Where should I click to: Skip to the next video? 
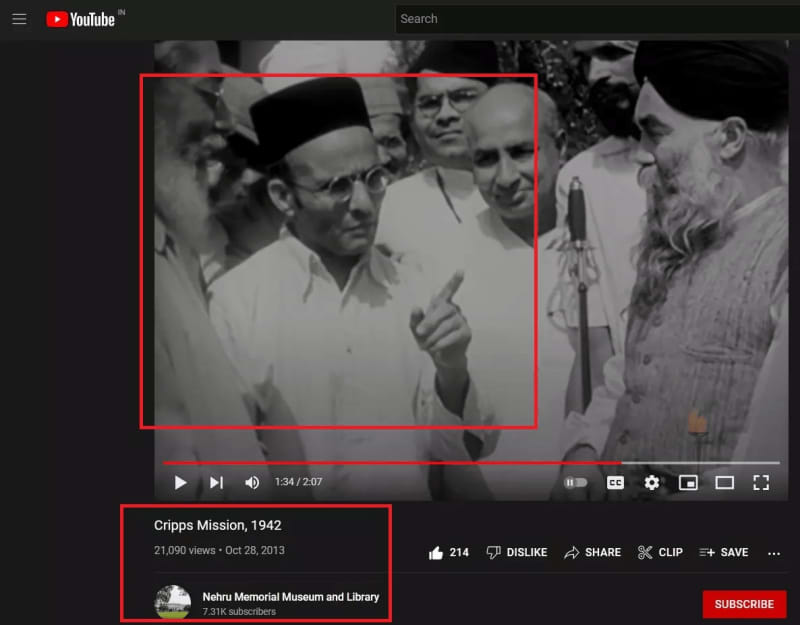click(216, 482)
